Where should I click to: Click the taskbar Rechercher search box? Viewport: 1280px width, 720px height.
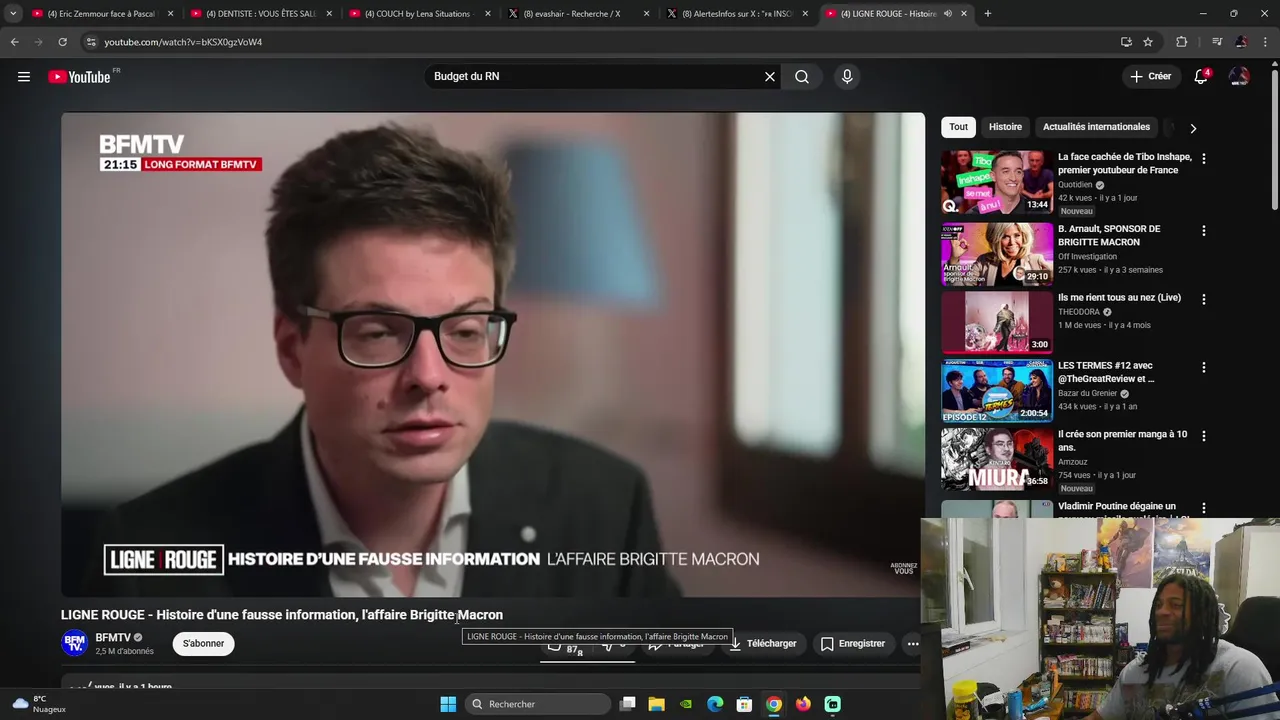[x=538, y=704]
